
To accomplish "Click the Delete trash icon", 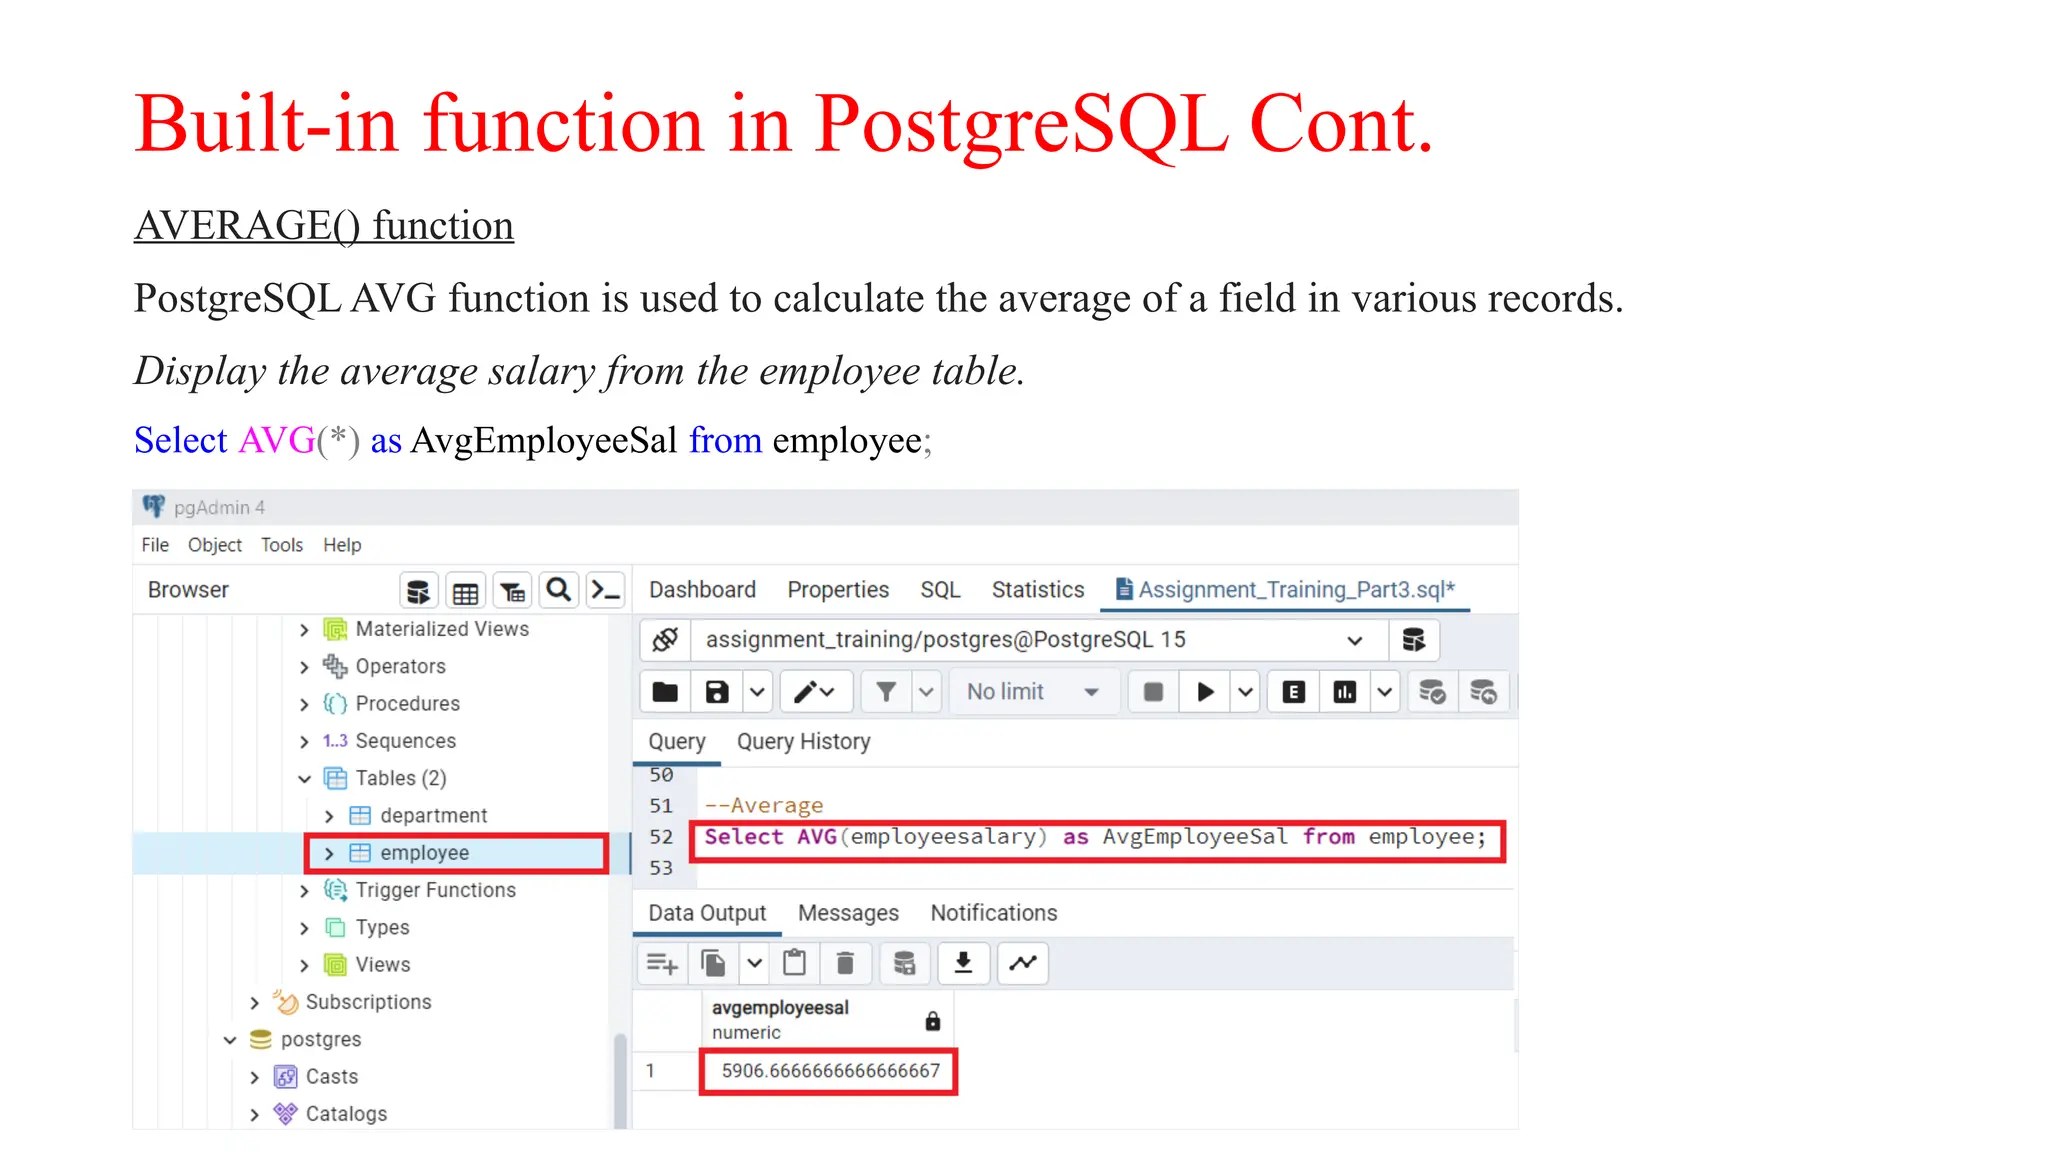I will coord(845,964).
